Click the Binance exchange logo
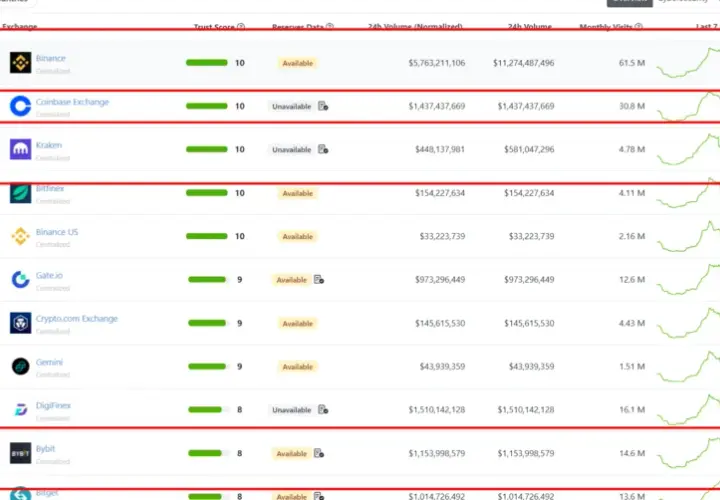 21,63
